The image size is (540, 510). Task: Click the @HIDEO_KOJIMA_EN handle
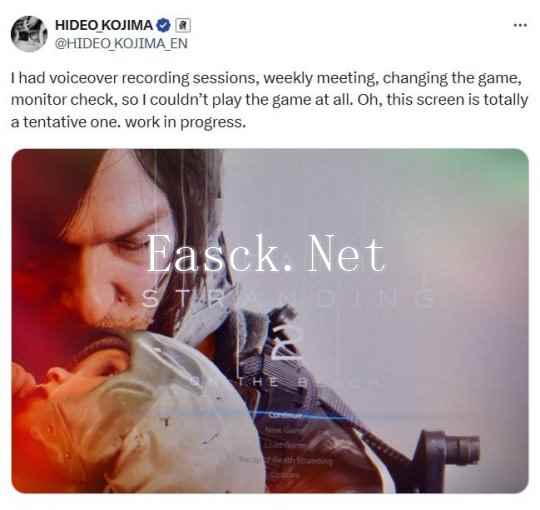(x=121, y=43)
